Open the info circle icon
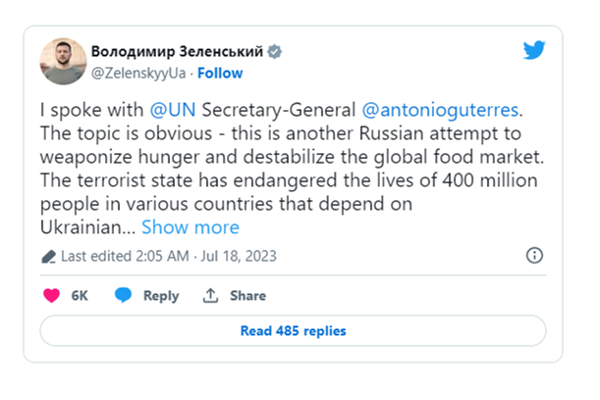This screenshot has height=400, width=600. click(534, 256)
